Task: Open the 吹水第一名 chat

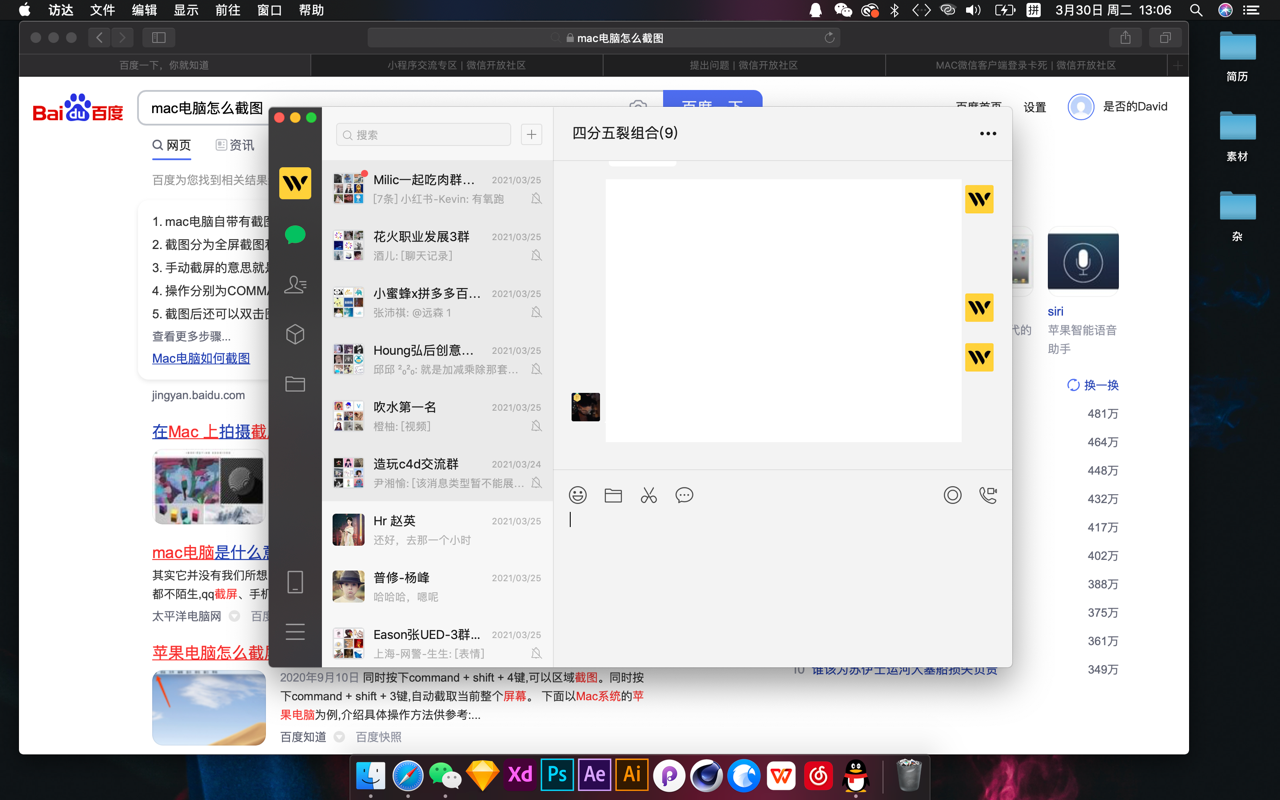Action: click(438, 416)
